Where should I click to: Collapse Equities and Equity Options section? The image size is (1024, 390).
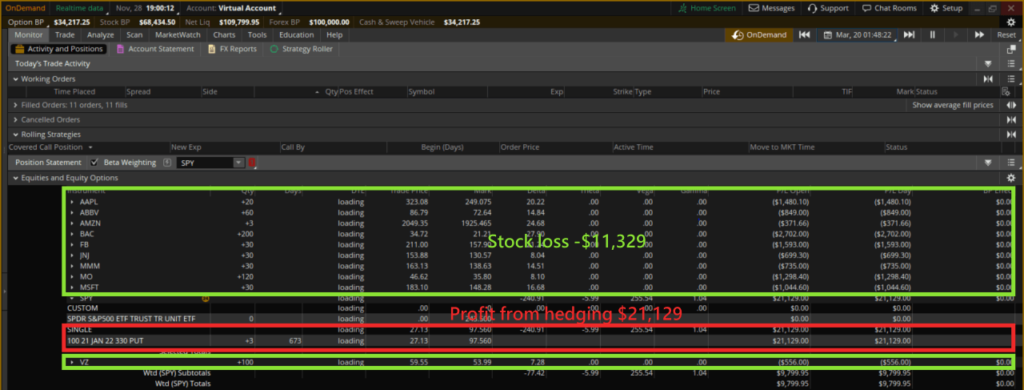(x=16, y=178)
